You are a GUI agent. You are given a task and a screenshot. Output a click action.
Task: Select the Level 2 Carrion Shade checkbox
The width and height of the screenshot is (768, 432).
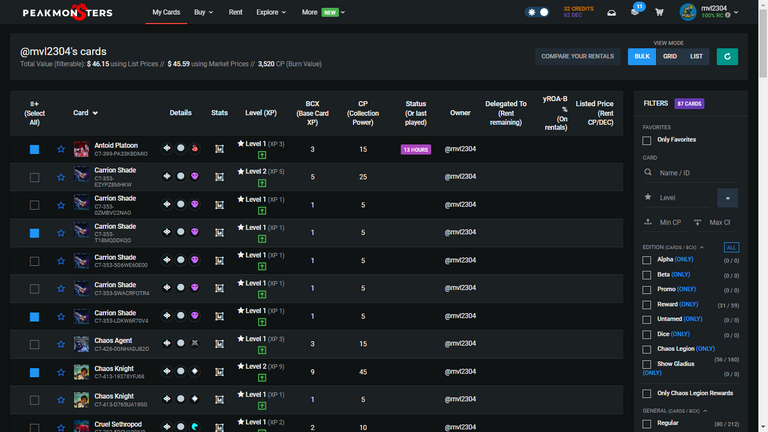point(34,177)
